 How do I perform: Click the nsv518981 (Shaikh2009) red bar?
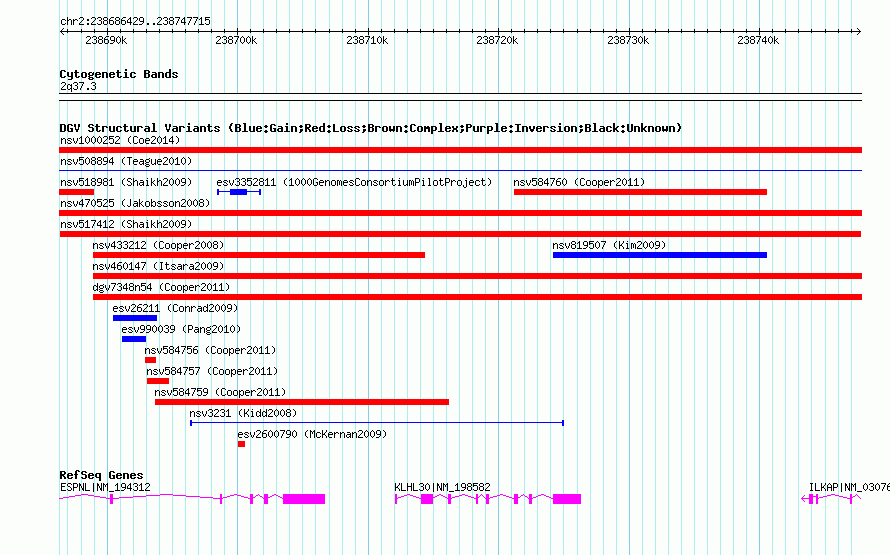(x=77, y=192)
